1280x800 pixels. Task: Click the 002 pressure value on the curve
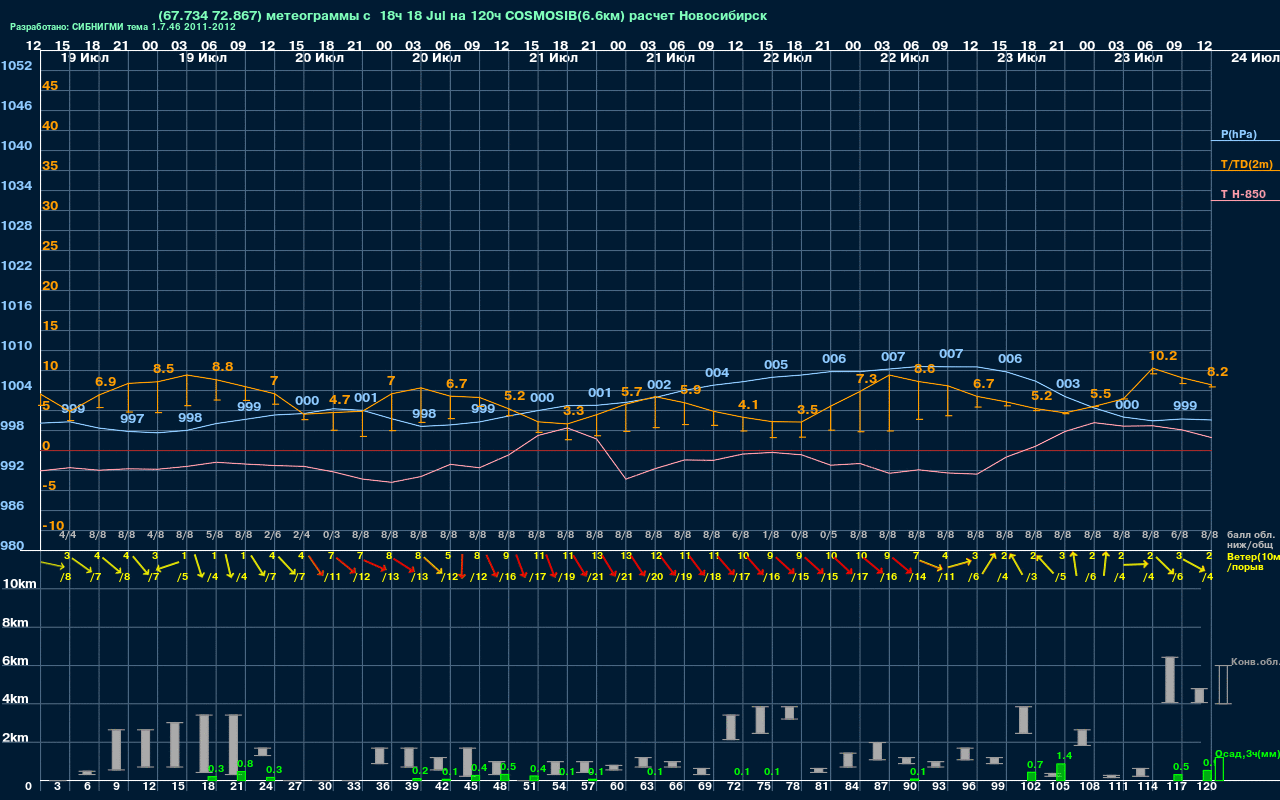659,385
